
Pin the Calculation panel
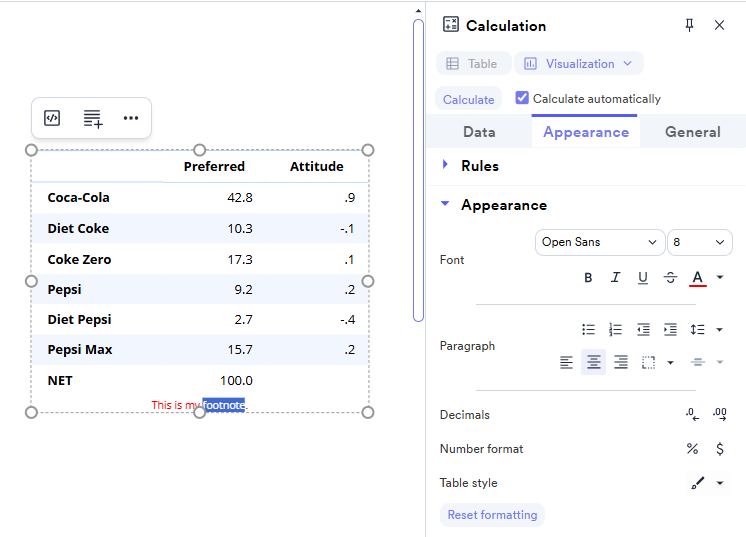coord(689,26)
